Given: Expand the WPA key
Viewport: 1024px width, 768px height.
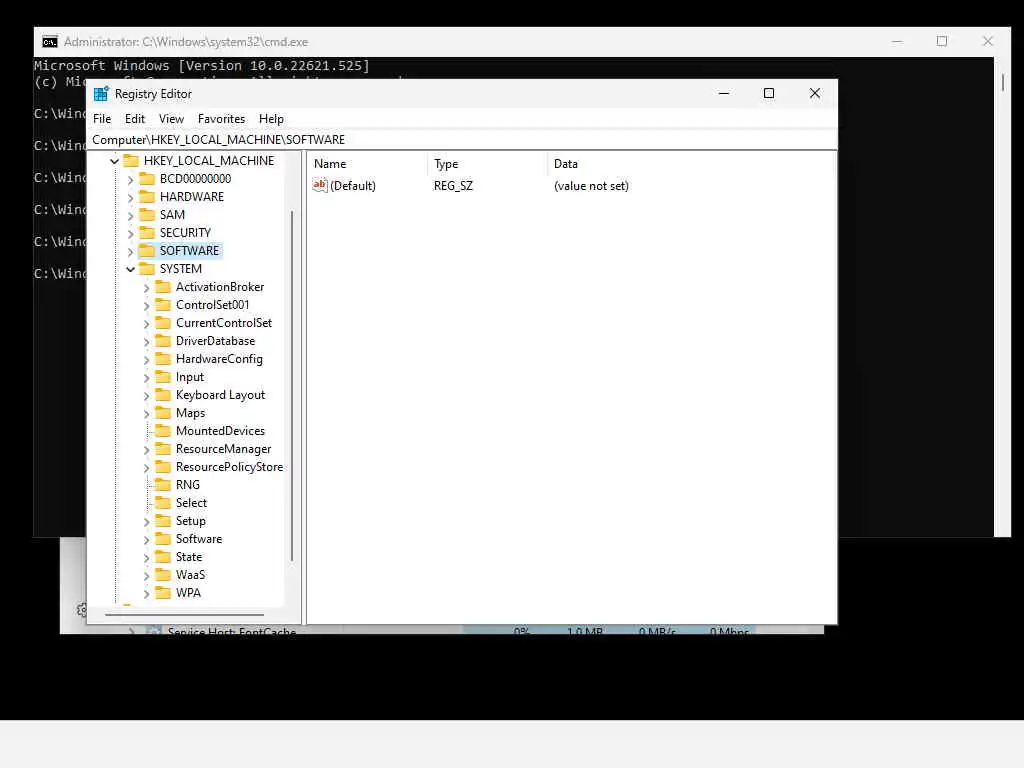Looking at the screenshot, I should pos(146,593).
